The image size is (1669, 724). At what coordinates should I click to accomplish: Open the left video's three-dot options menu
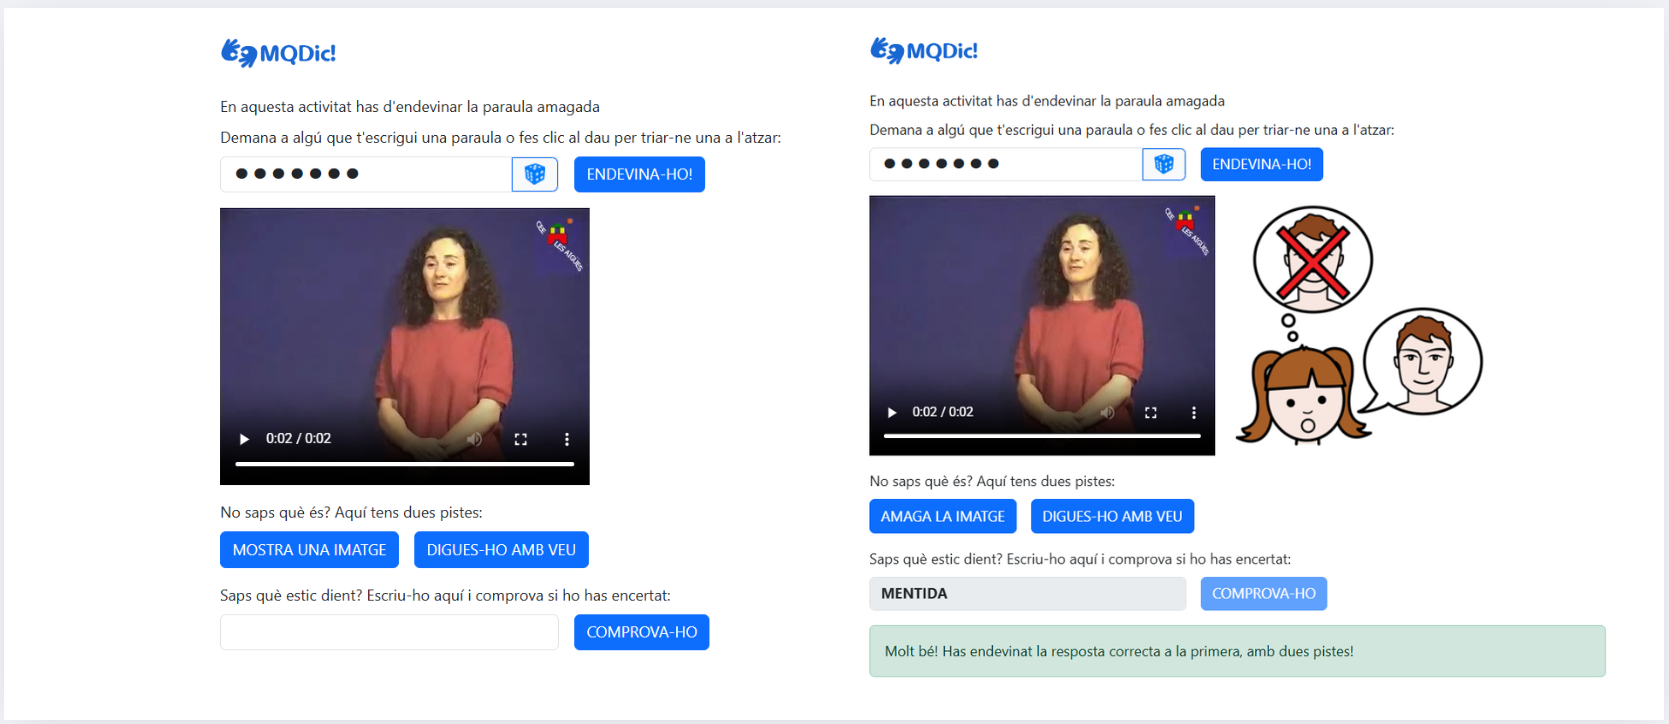pyautogui.click(x=567, y=439)
